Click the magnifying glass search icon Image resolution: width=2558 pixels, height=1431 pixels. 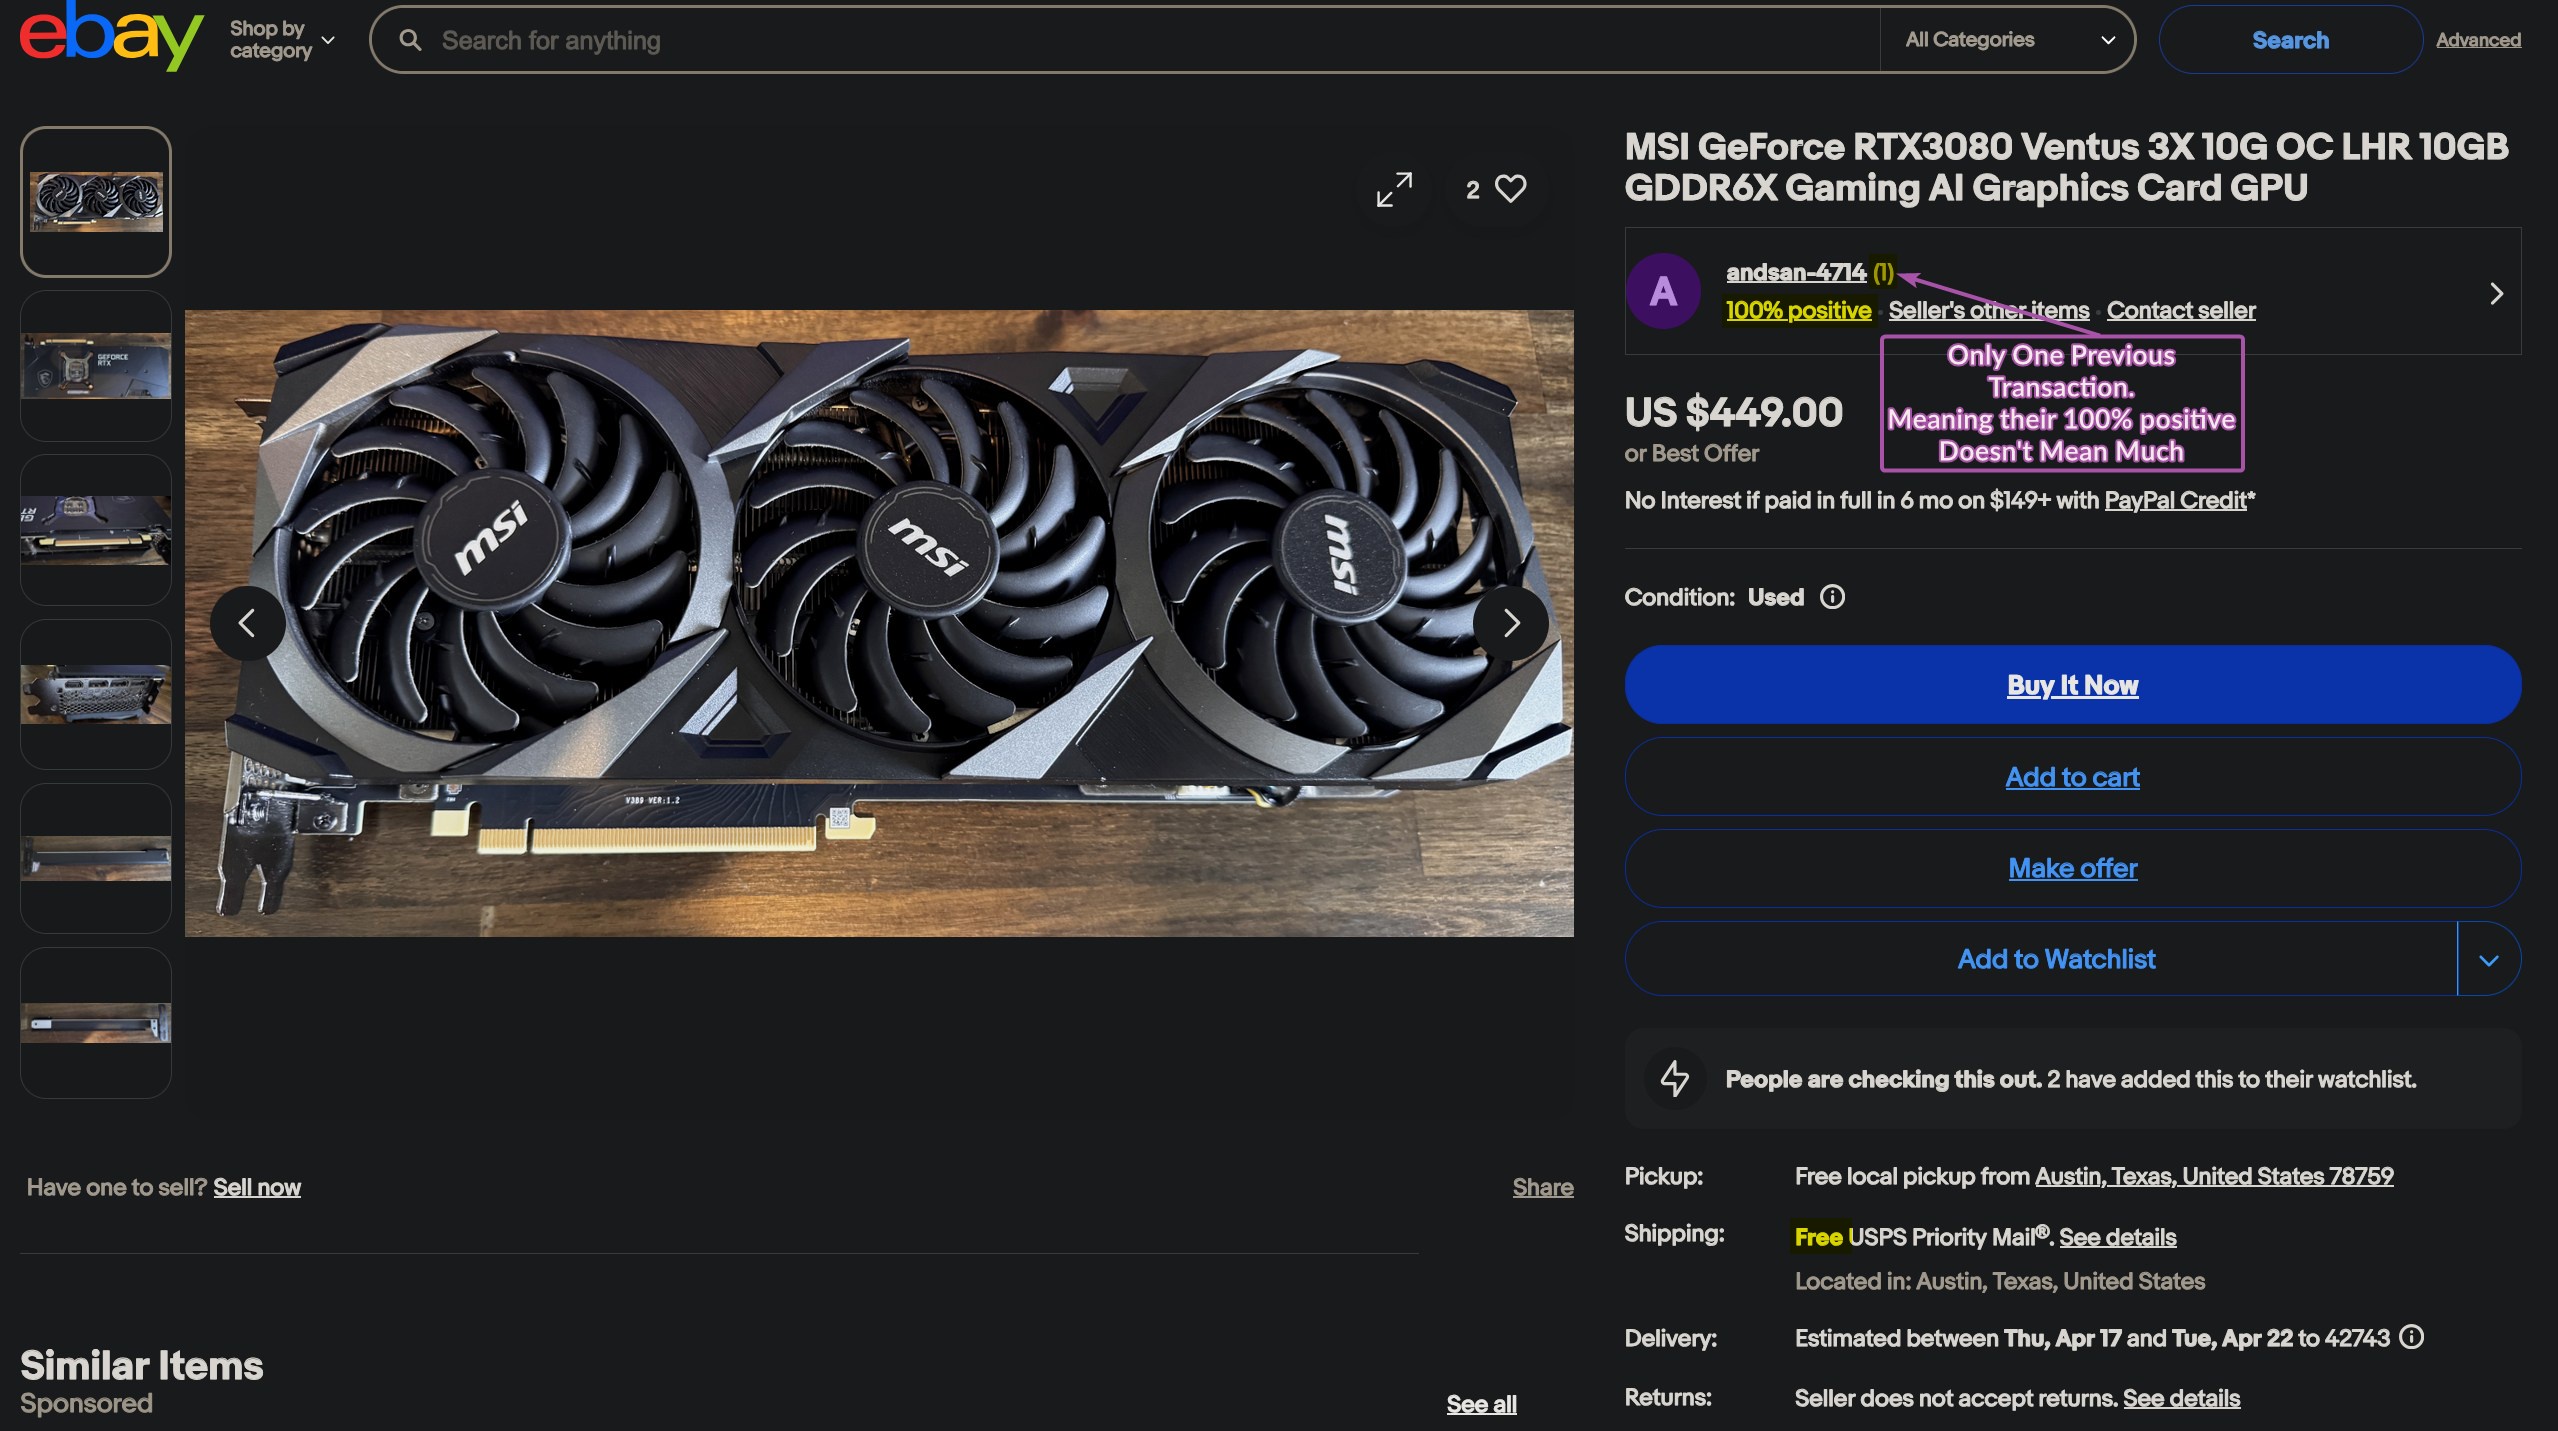pos(410,40)
